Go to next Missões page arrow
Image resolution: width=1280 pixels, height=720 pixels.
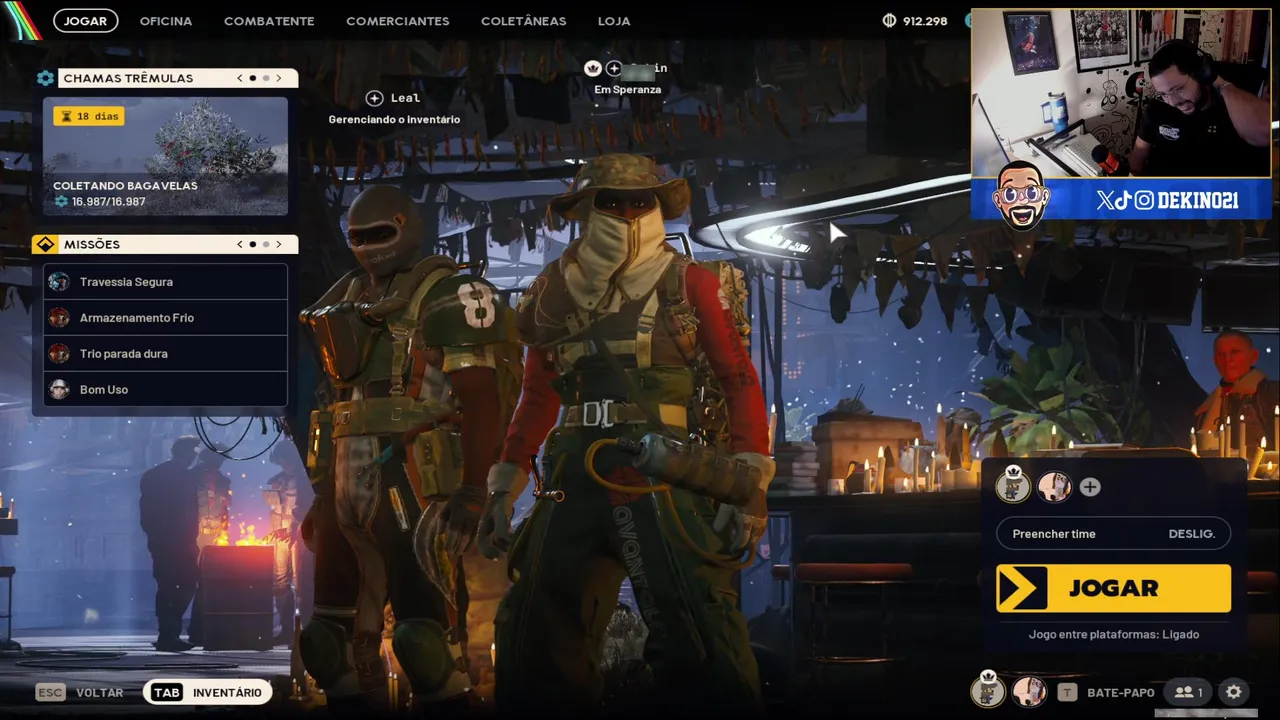click(279, 244)
